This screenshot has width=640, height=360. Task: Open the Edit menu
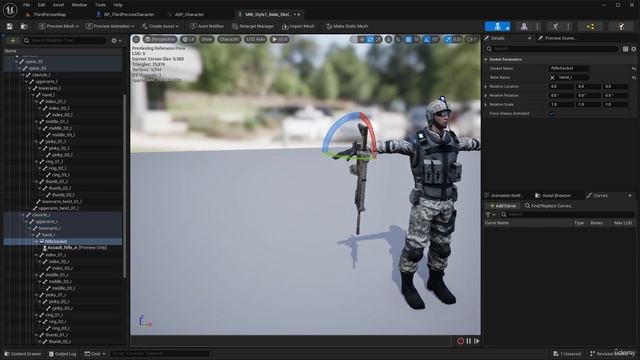coord(41,5)
